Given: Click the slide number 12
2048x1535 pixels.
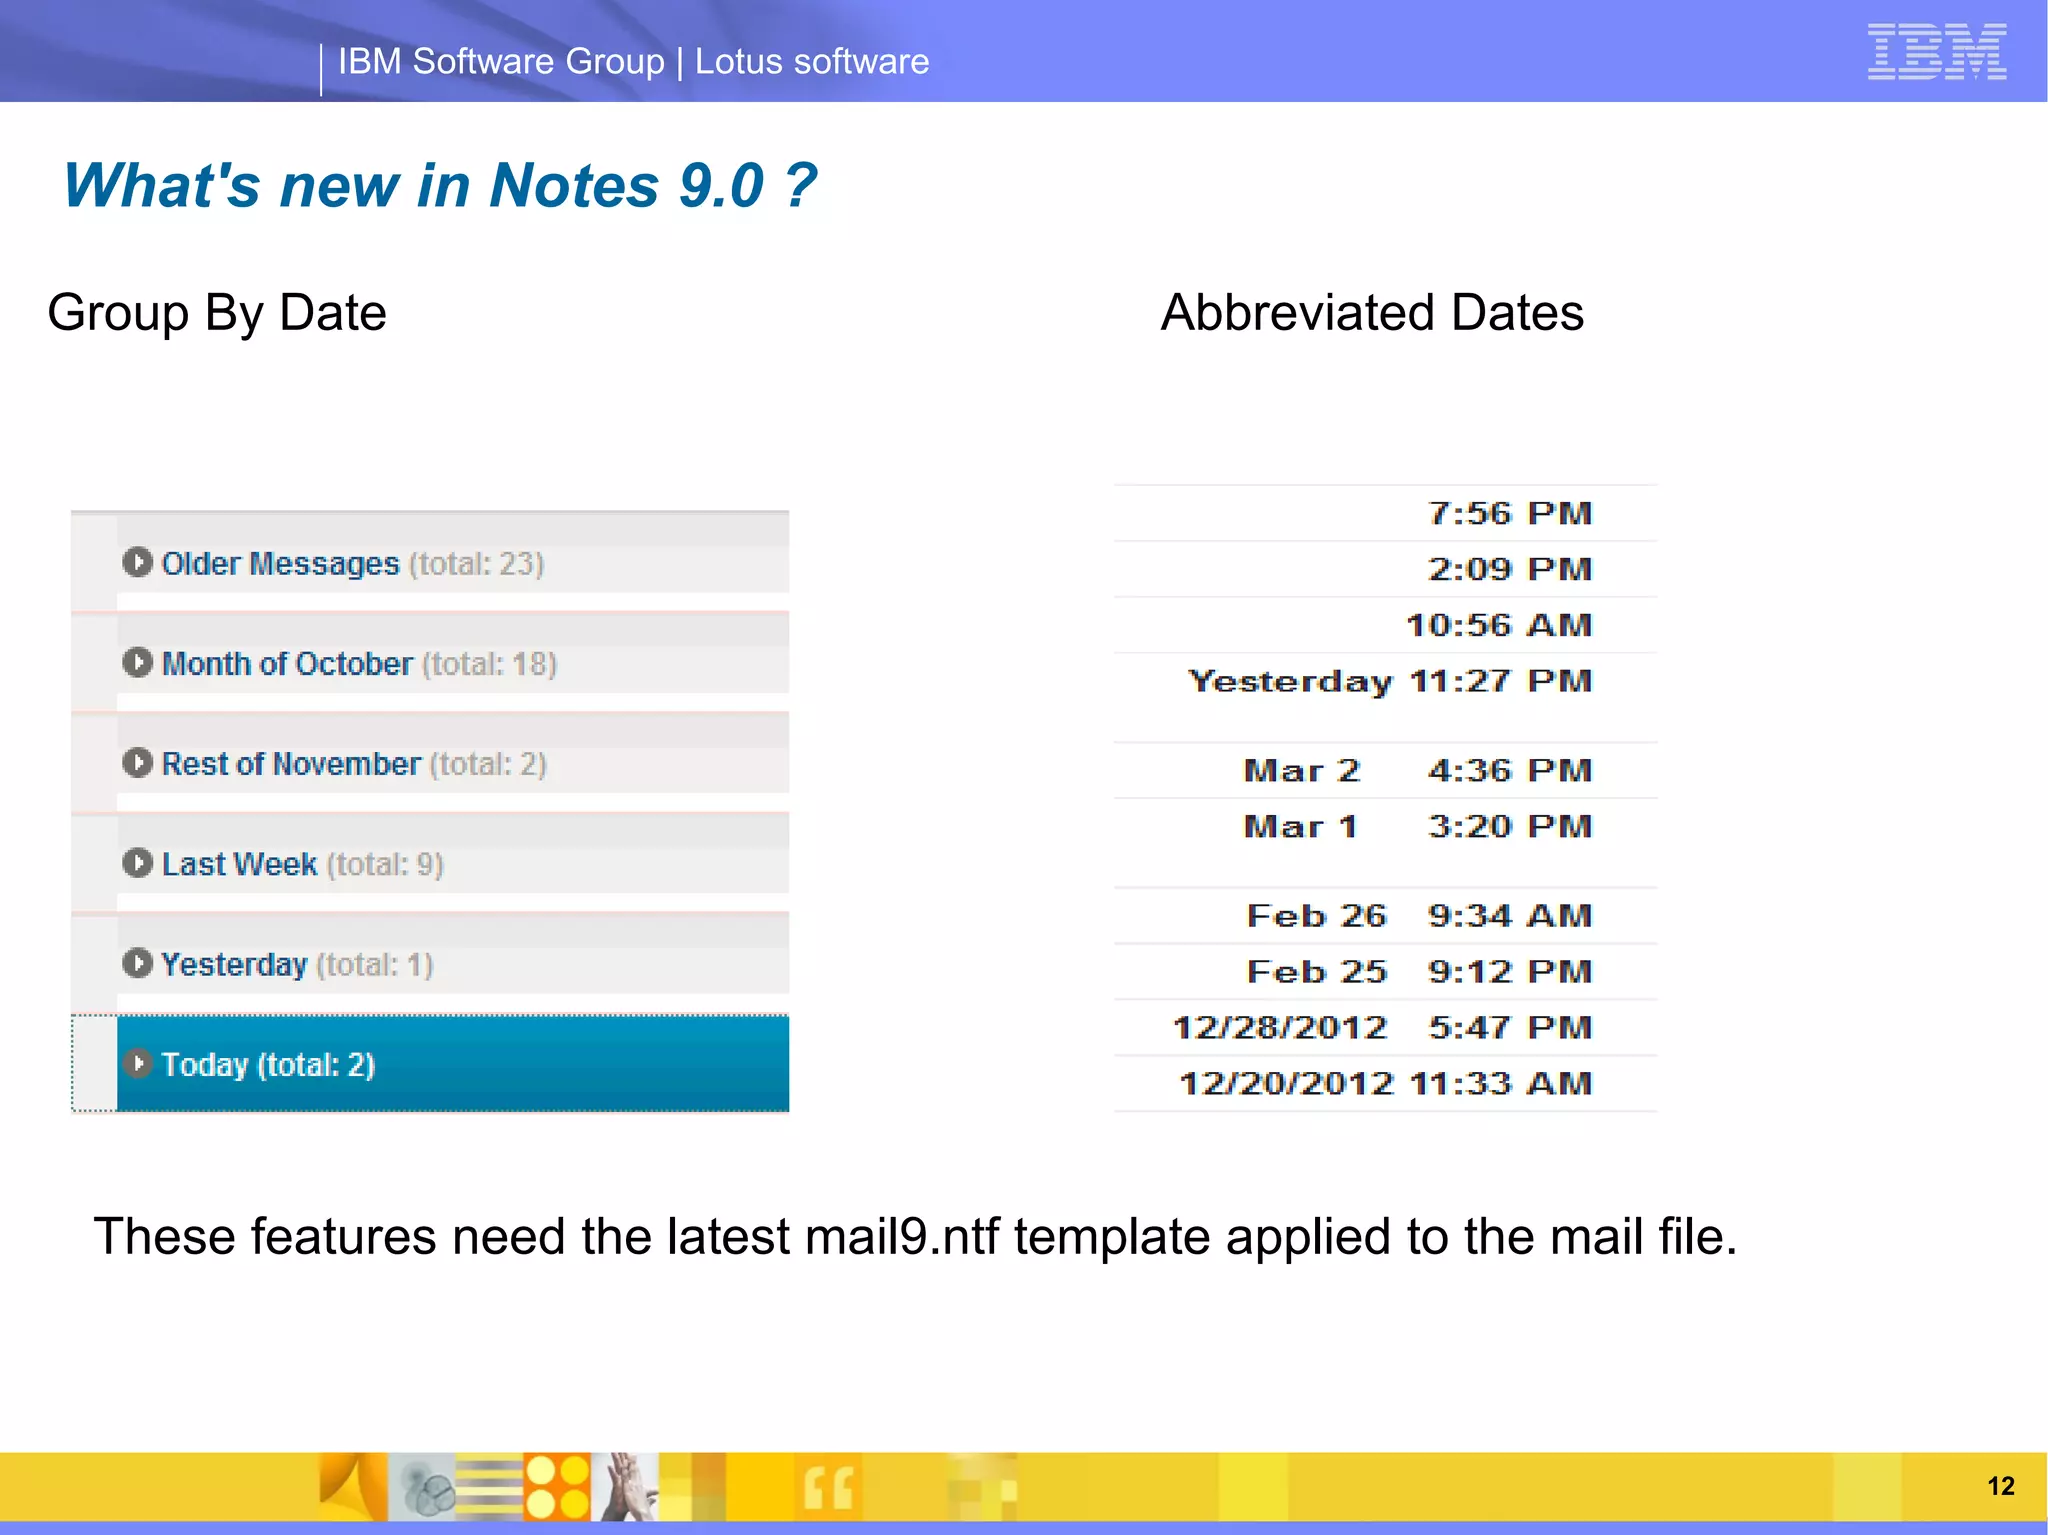Looking at the screenshot, I should click(2001, 1486).
